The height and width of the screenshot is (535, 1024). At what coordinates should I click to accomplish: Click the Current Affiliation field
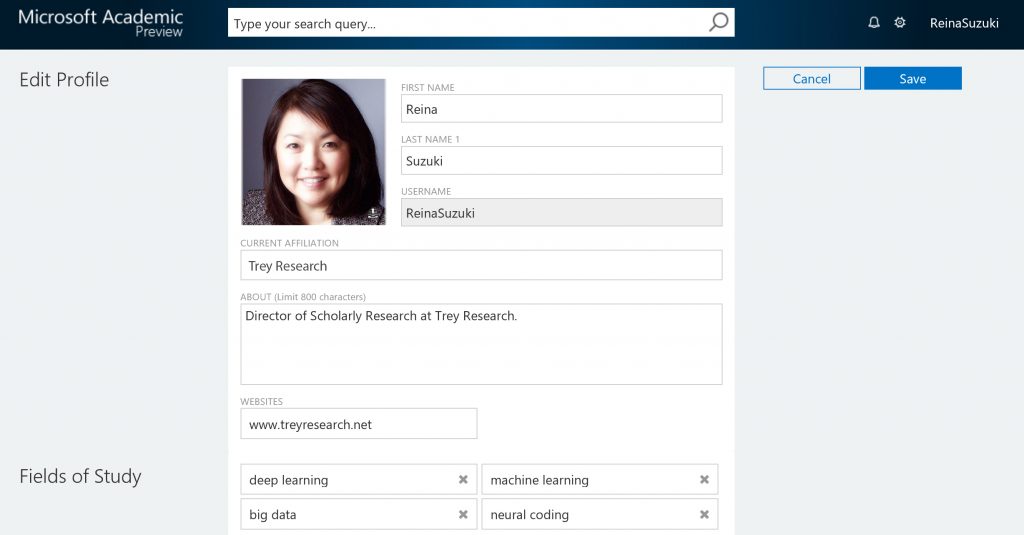481,266
